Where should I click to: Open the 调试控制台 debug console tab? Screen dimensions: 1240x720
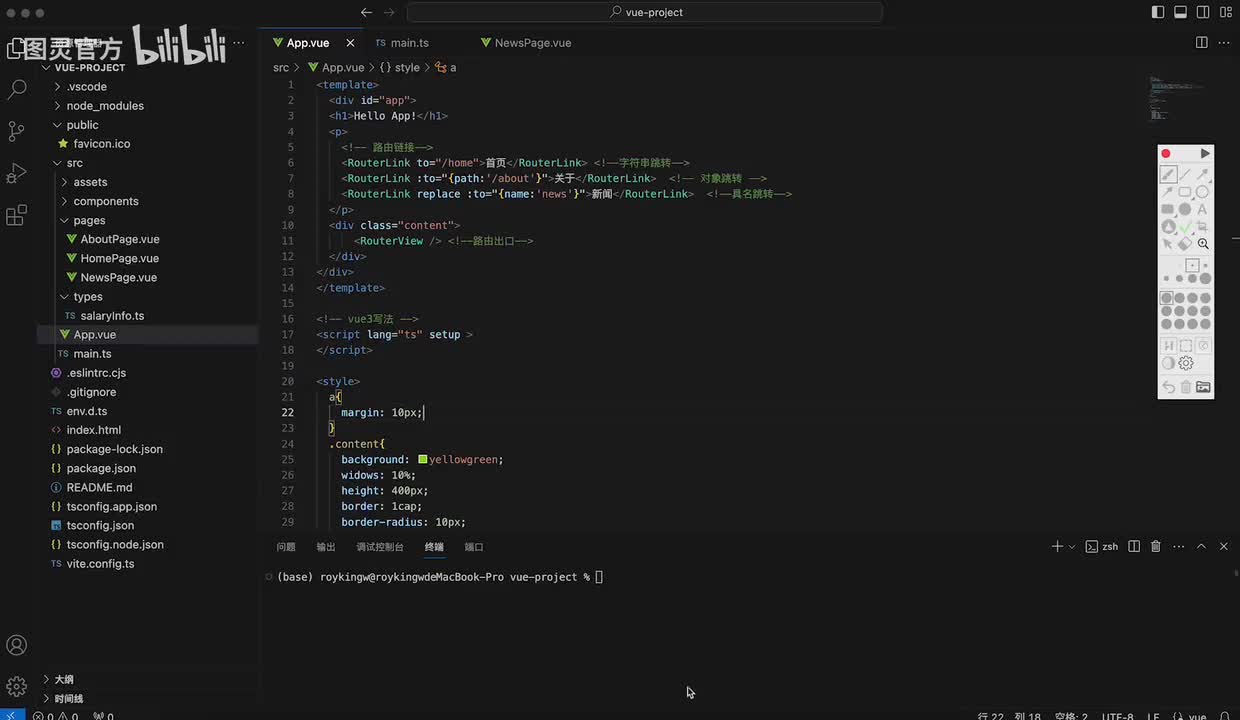380,547
